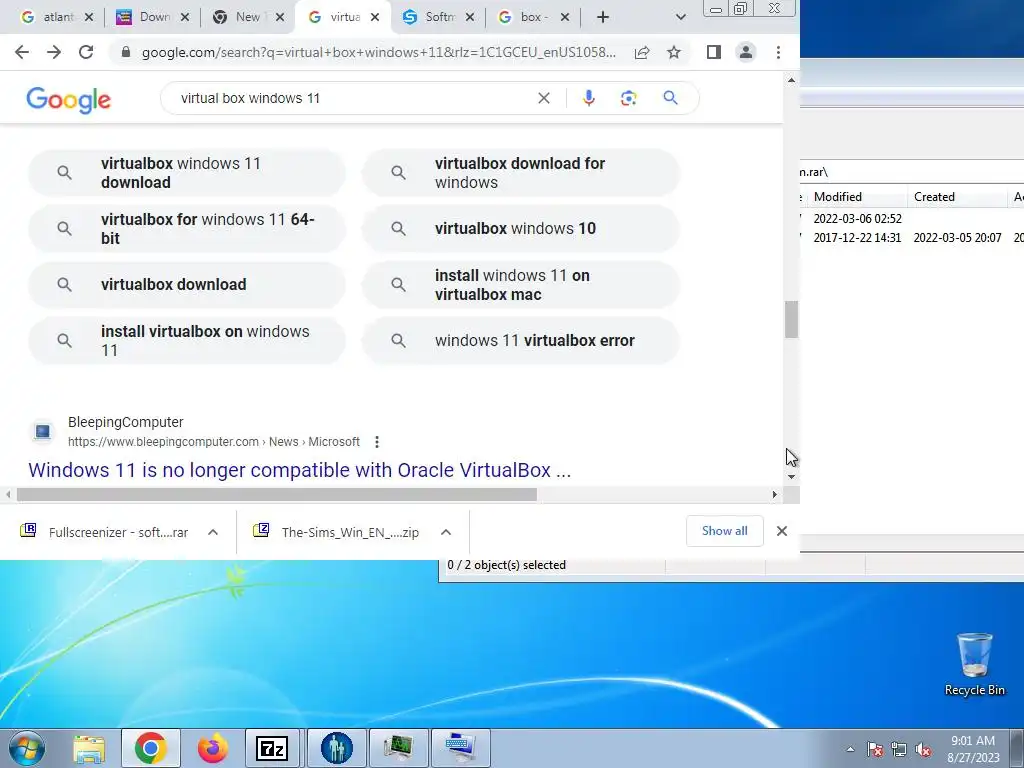
Task: Click Show all downloads button
Action: (x=724, y=531)
